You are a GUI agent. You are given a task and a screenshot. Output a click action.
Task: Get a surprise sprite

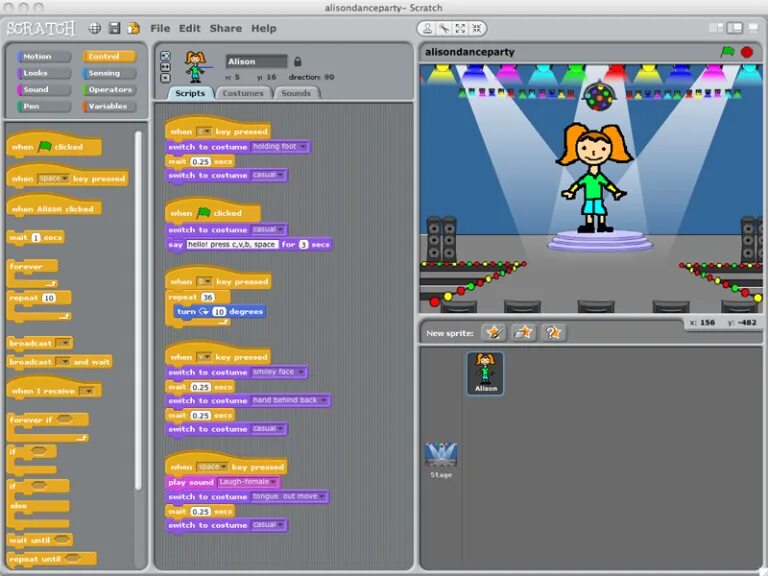point(553,333)
